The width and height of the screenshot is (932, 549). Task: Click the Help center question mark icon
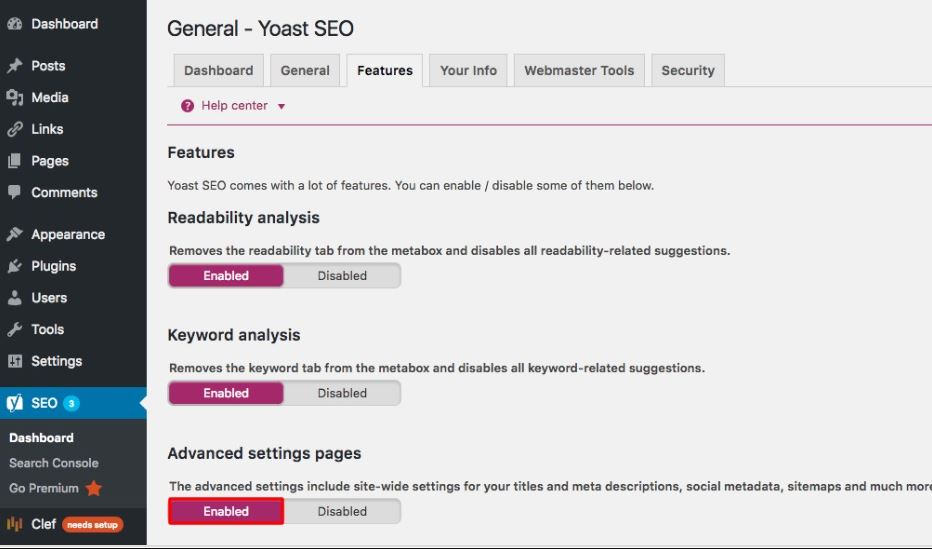click(x=187, y=106)
